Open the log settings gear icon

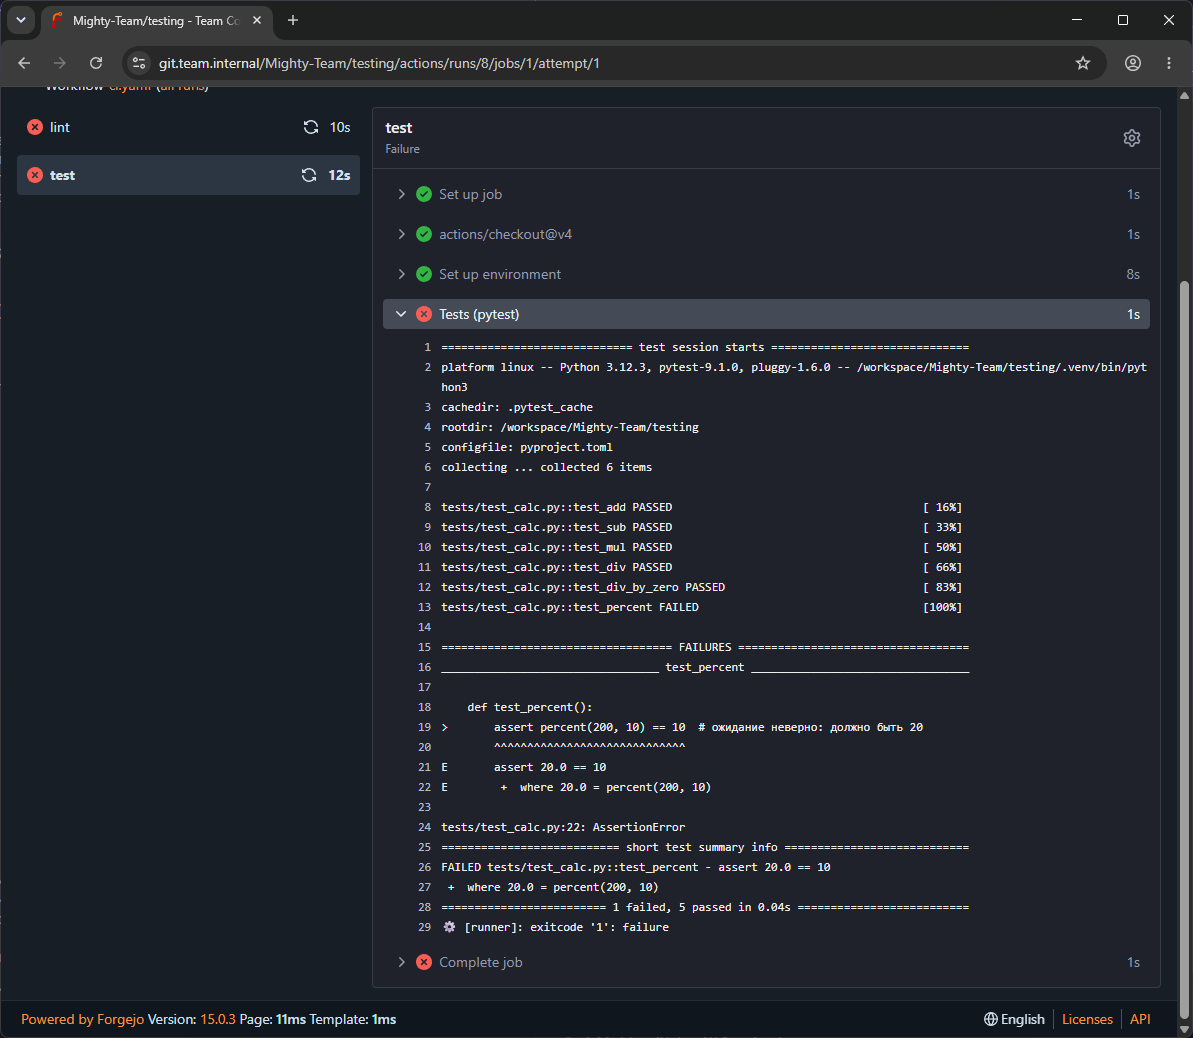click(1131, 138)
